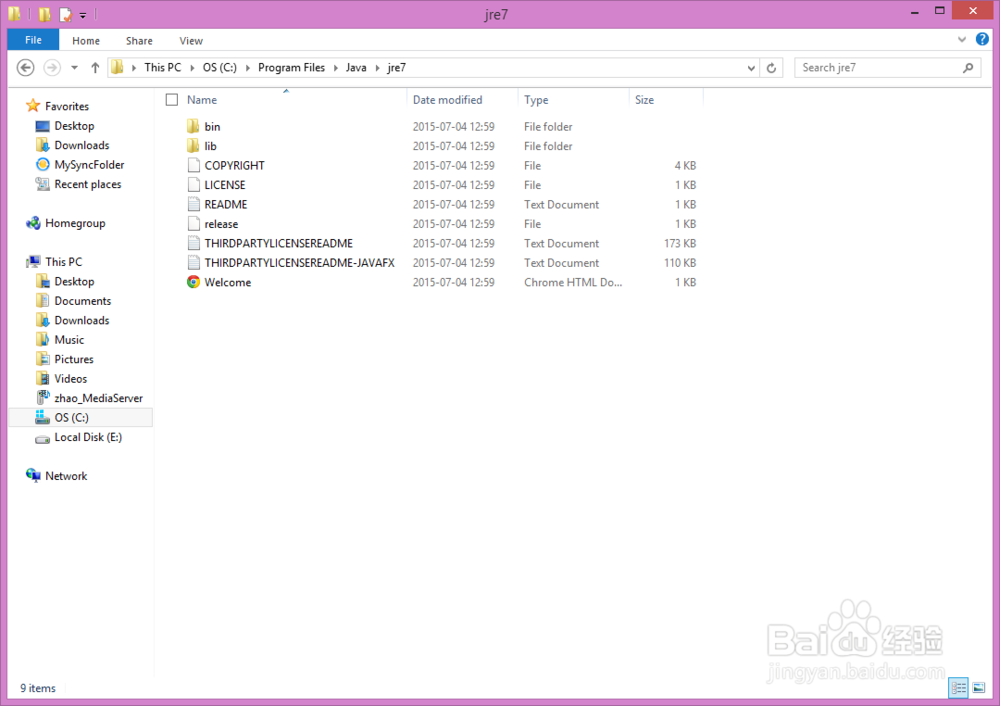Select the lib folder icon

point(193,146)
